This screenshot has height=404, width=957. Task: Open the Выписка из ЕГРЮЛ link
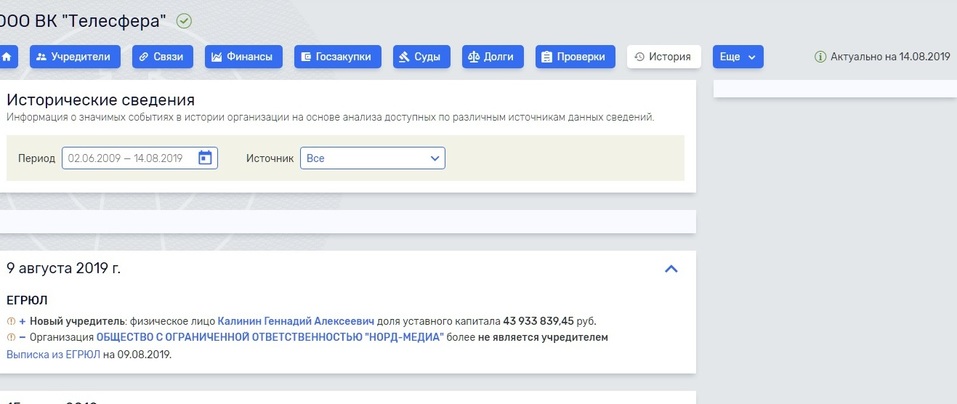(x=53, y=354)
